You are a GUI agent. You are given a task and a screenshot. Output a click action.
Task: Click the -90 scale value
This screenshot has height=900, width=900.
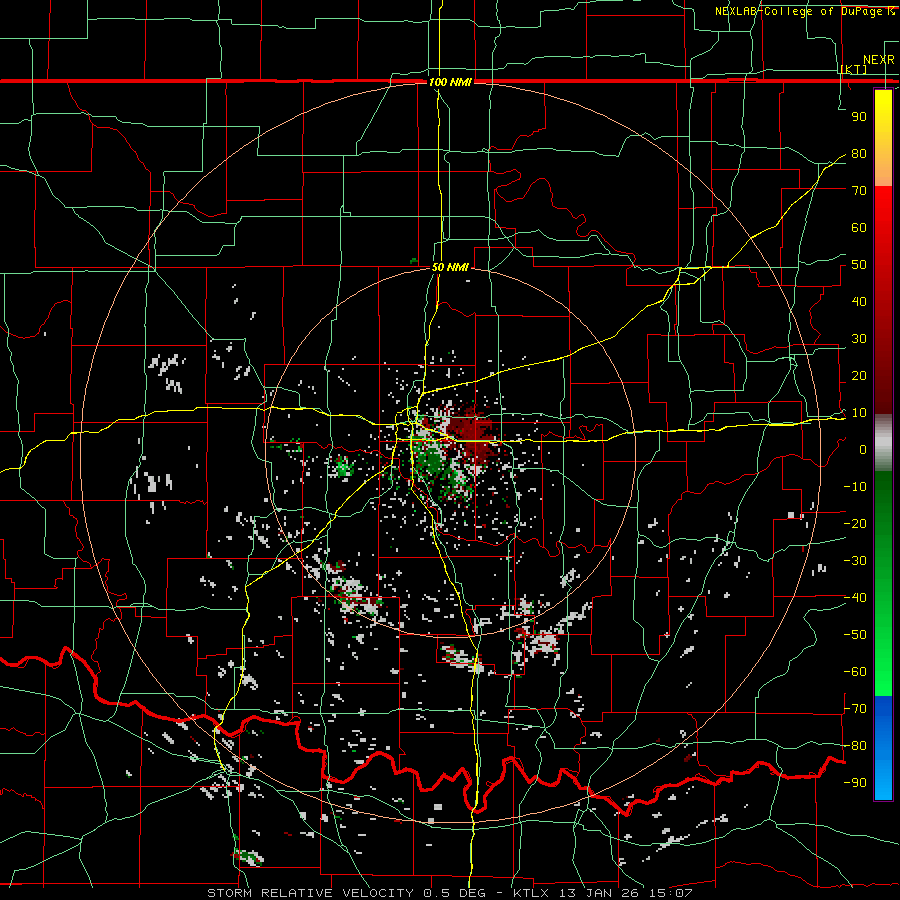855,783
